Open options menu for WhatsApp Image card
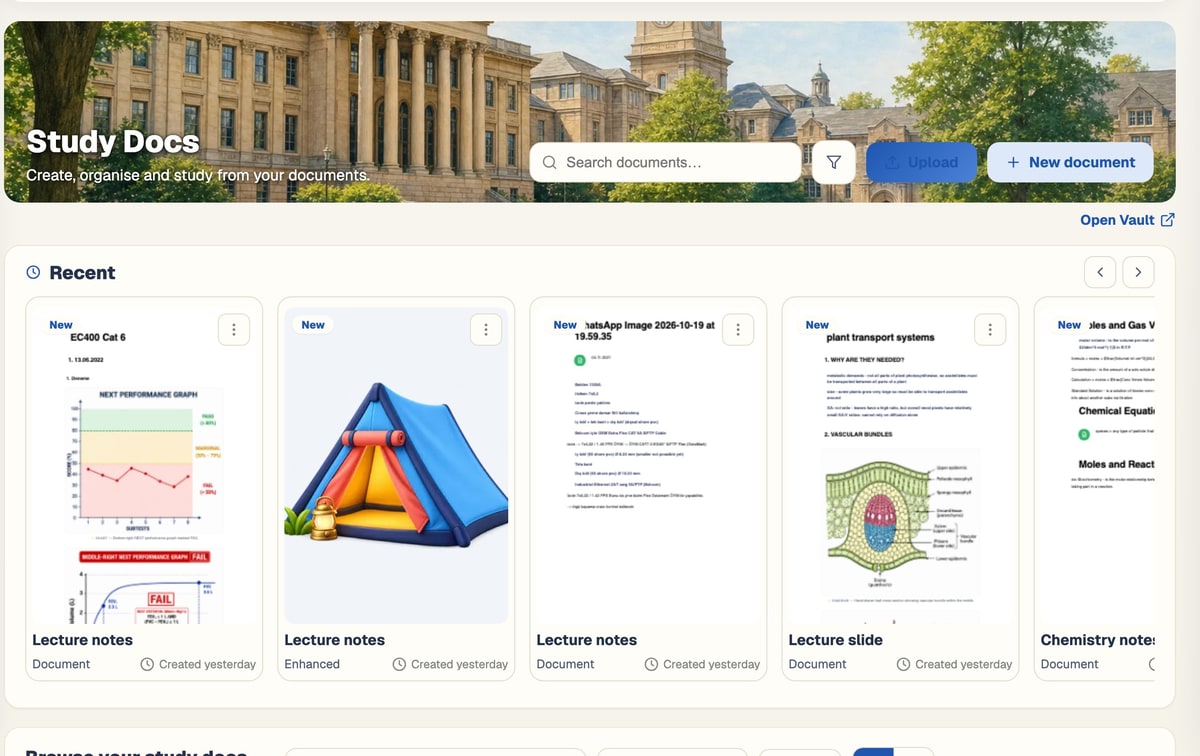This screenshot has height=756, width=1200. point(737,329)
